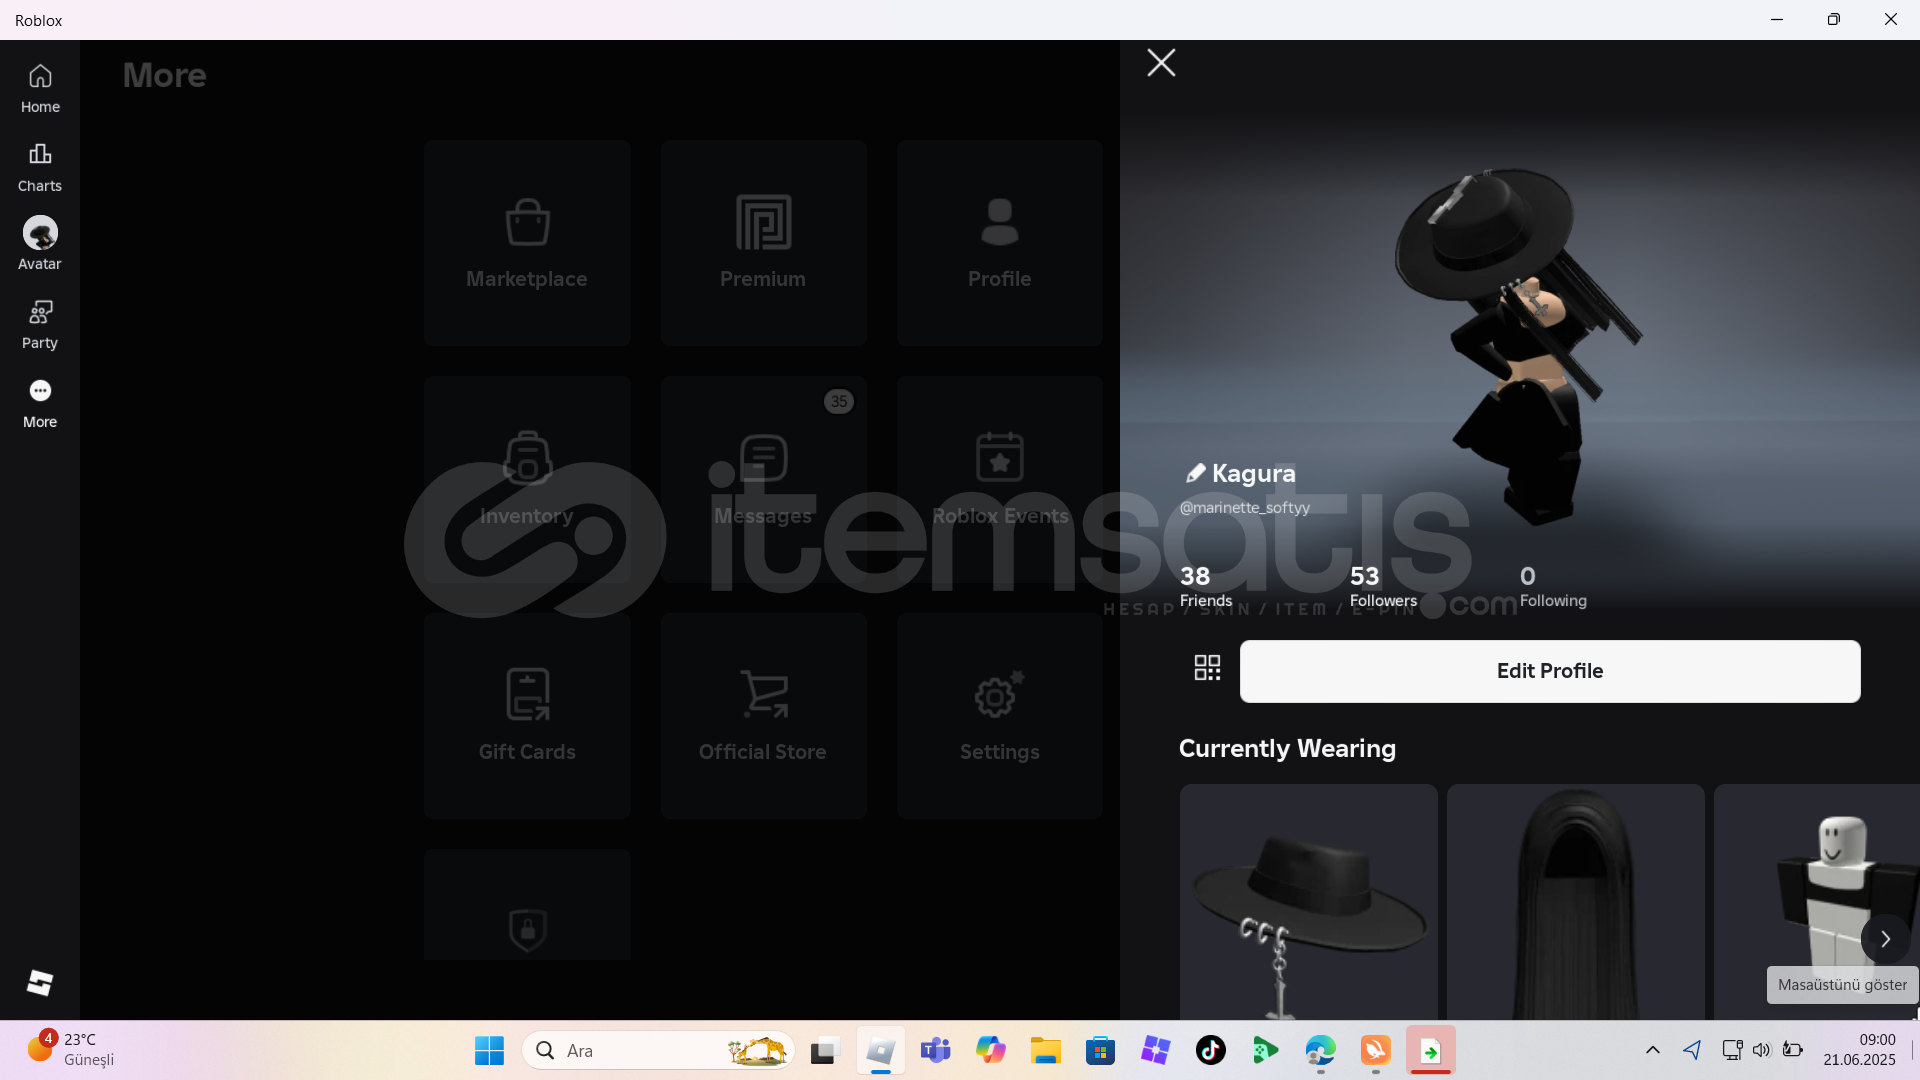Open Microsoft Edge from taskbar
The height and width of the screenshot is (1080, 1920).
(x=1320, y=1051)
